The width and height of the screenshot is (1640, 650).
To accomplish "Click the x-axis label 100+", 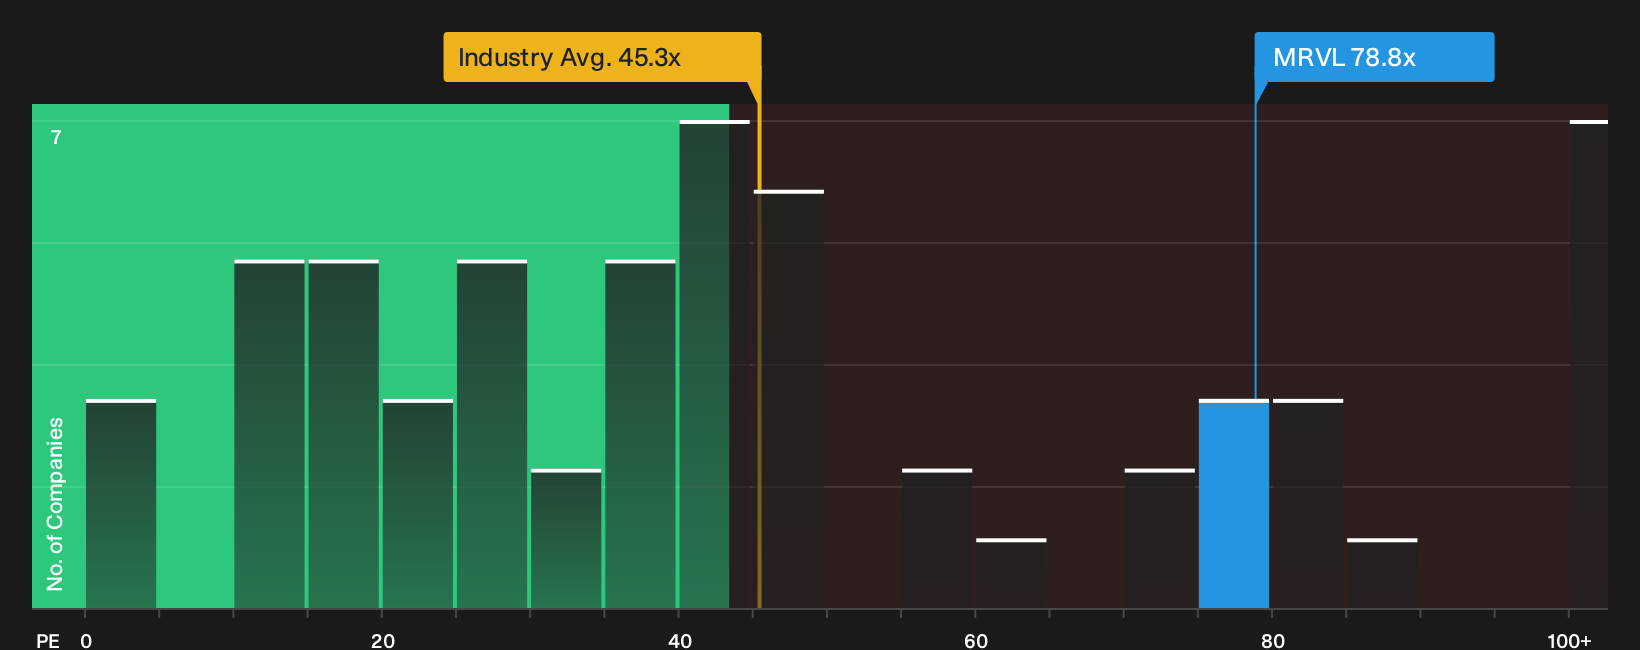I will coord(1569,641).
